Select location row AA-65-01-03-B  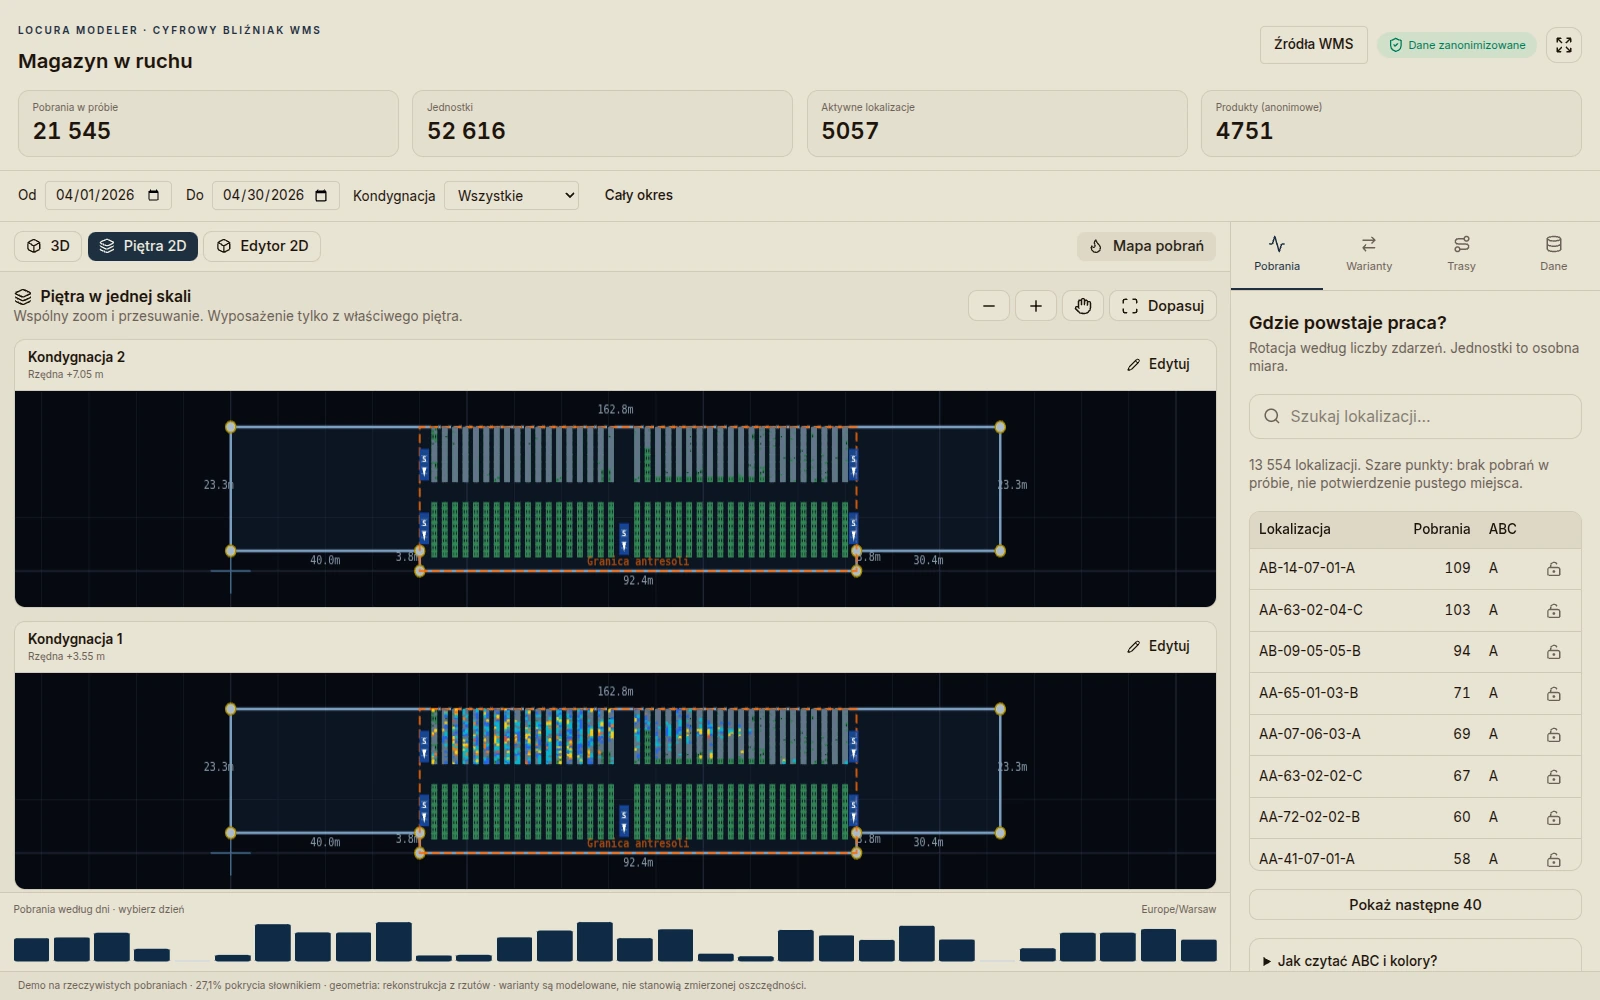1415,693
